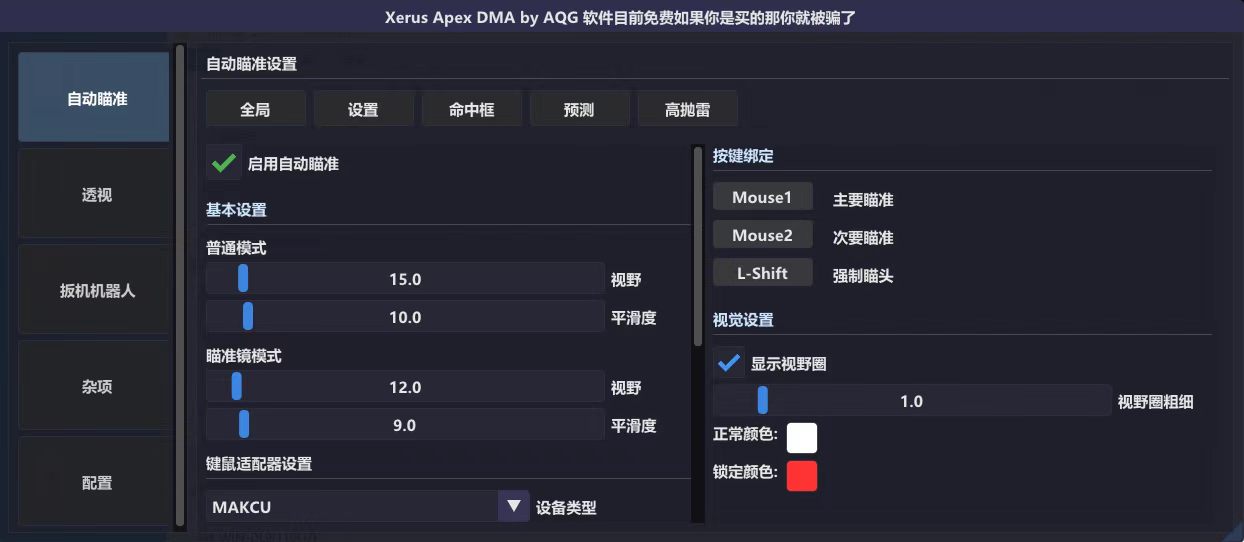1244x542 pixels.
Task: Click the L-Shift key binding button
Action: [x=762, y=273]
